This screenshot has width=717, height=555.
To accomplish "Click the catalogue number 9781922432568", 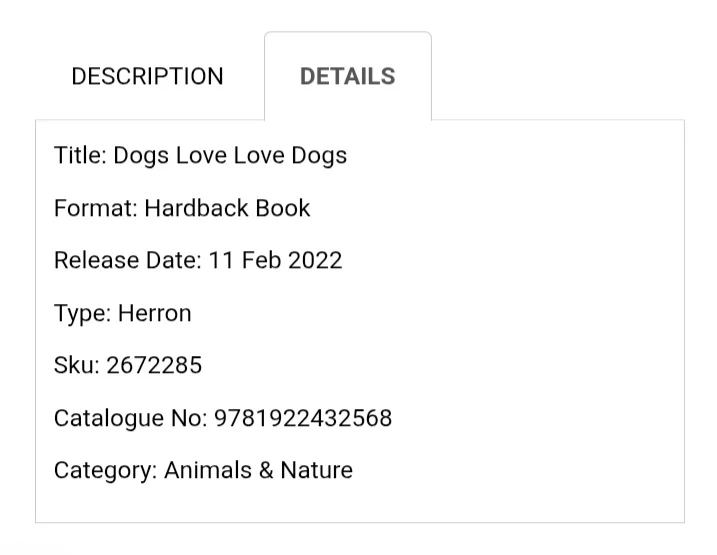I will (303, 418).
